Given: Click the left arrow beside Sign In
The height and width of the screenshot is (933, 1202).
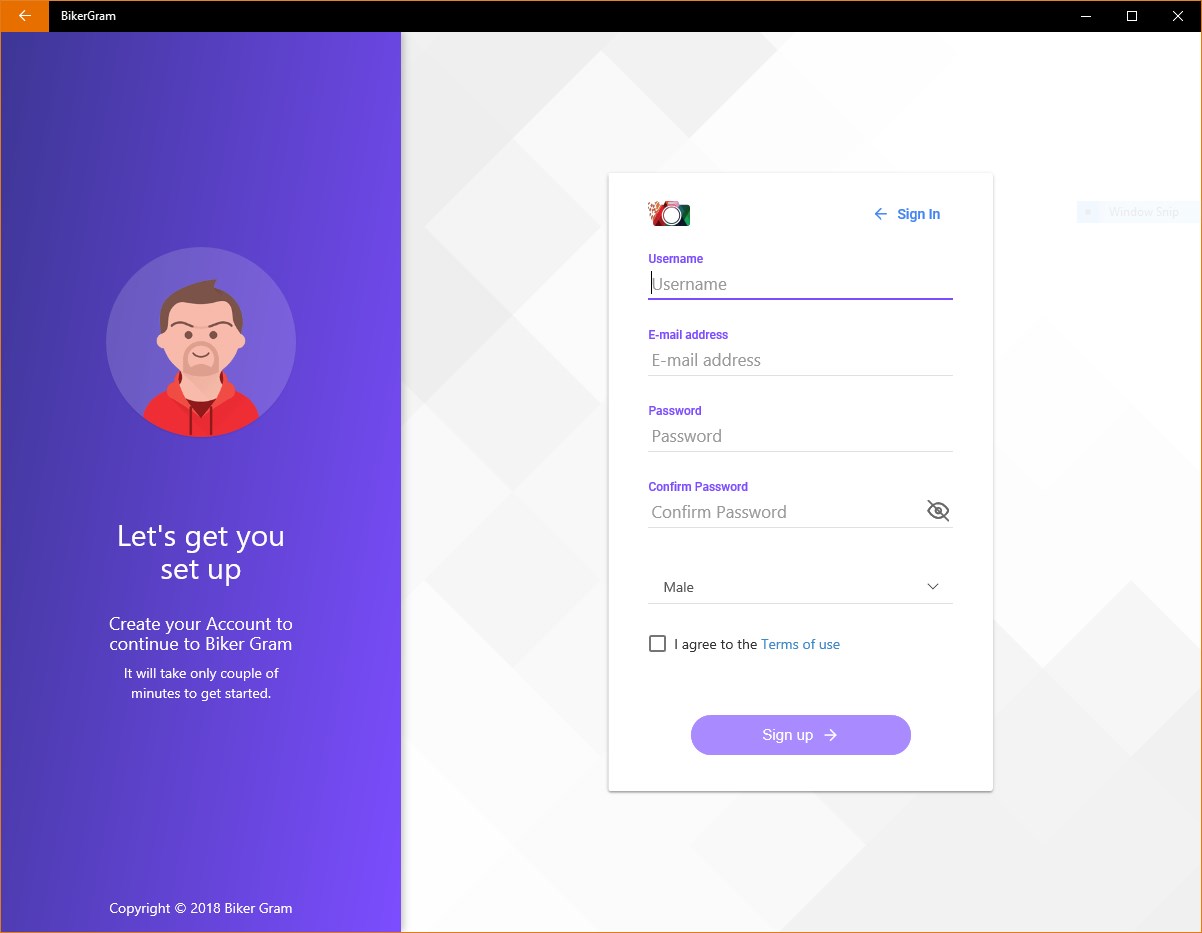Looking at the screenshot, I should point(880,214).
